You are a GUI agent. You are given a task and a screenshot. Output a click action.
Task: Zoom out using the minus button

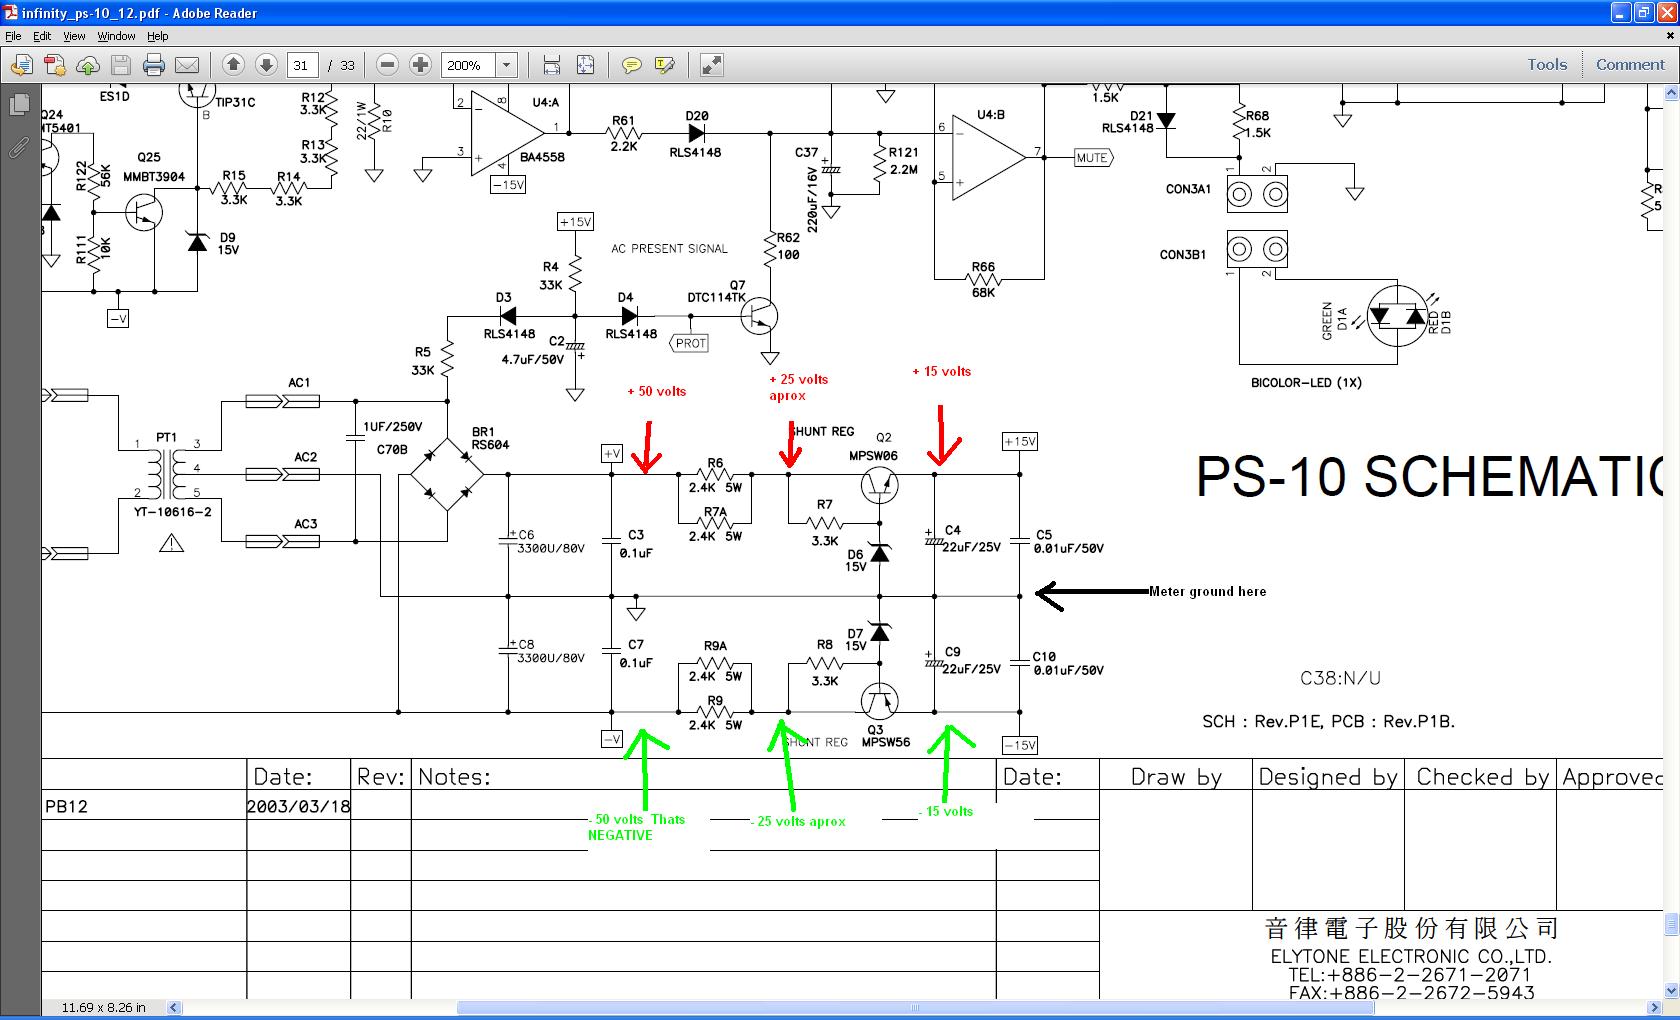388,65
